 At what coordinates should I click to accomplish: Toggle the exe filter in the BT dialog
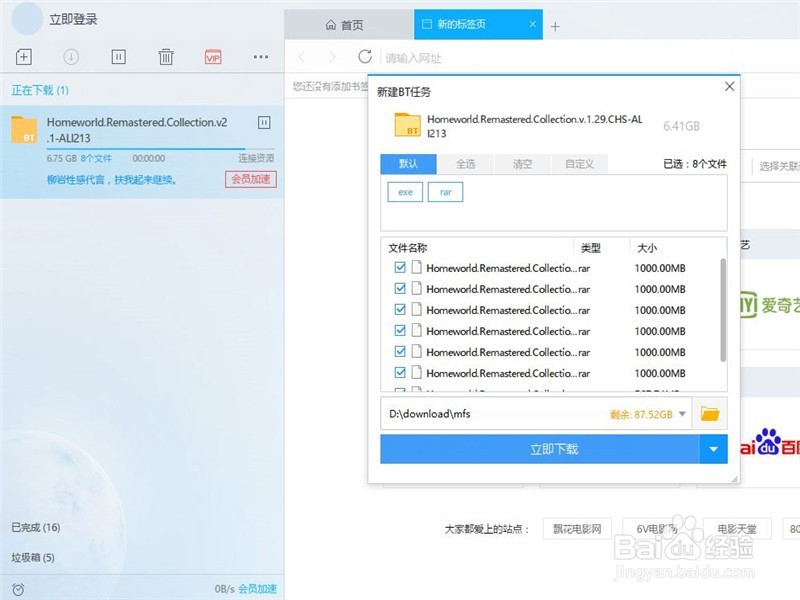point(404,191)
